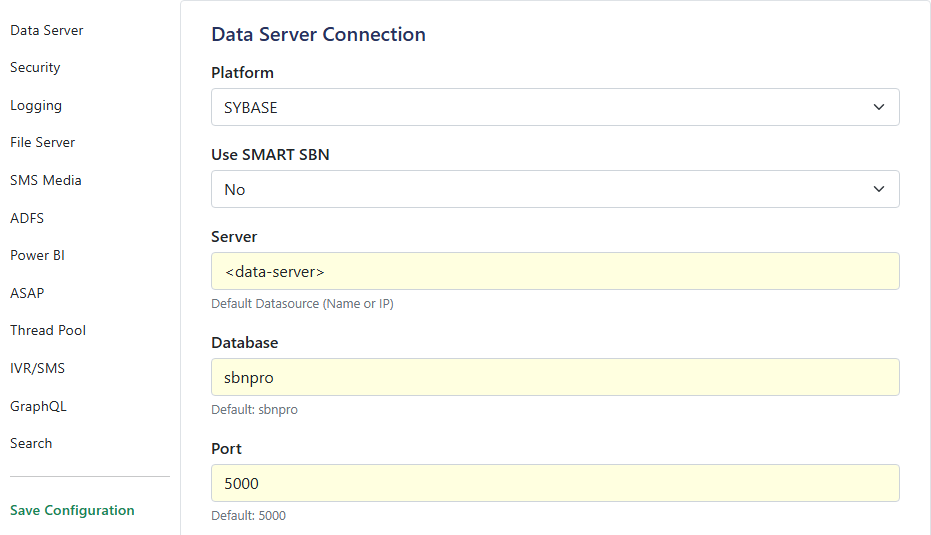Open the Logging section
This screenshot has width=931, height=535.
tap(36, 106)
